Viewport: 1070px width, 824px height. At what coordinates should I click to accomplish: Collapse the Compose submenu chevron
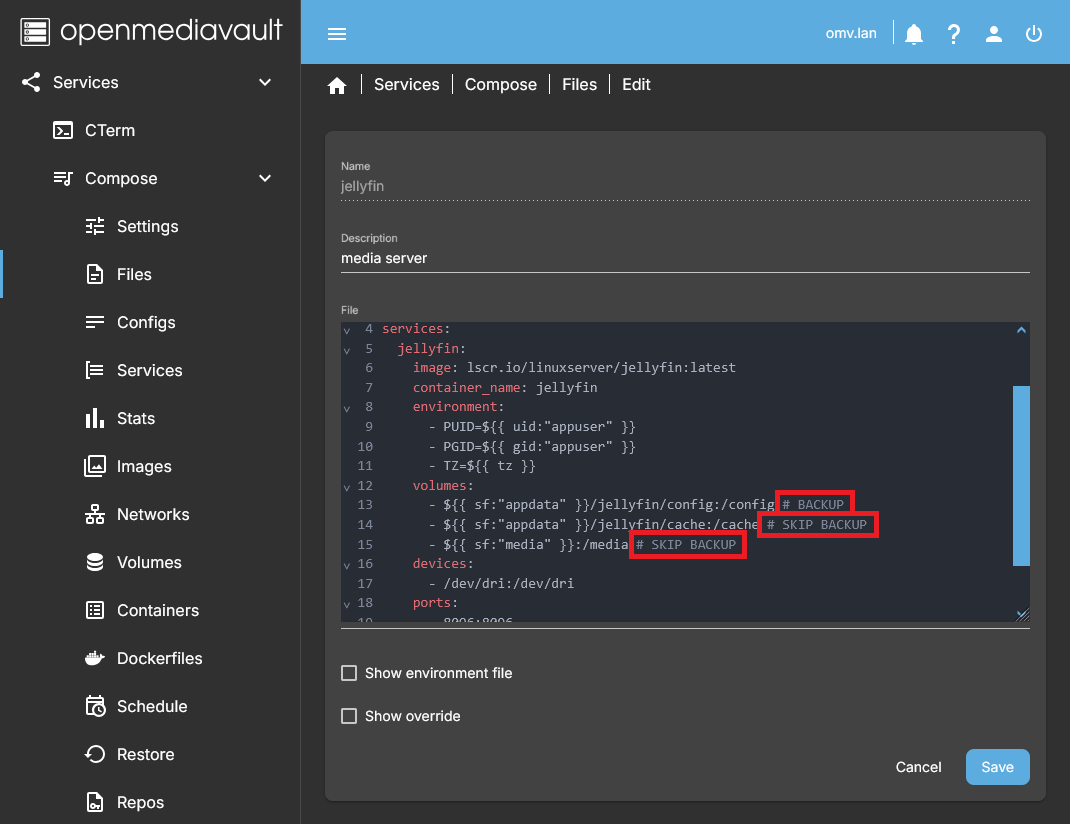(x=265, y=178)
